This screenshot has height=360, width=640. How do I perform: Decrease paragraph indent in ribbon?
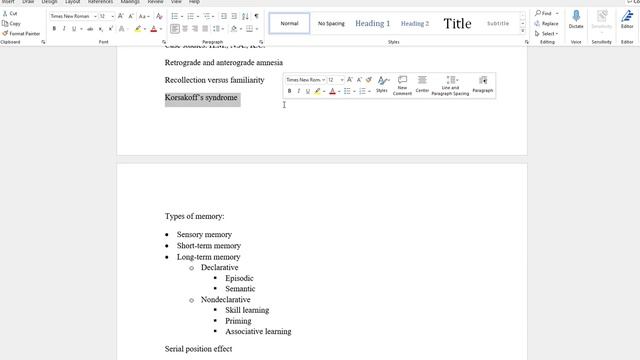pyautogui.click(x=224, y=16)
